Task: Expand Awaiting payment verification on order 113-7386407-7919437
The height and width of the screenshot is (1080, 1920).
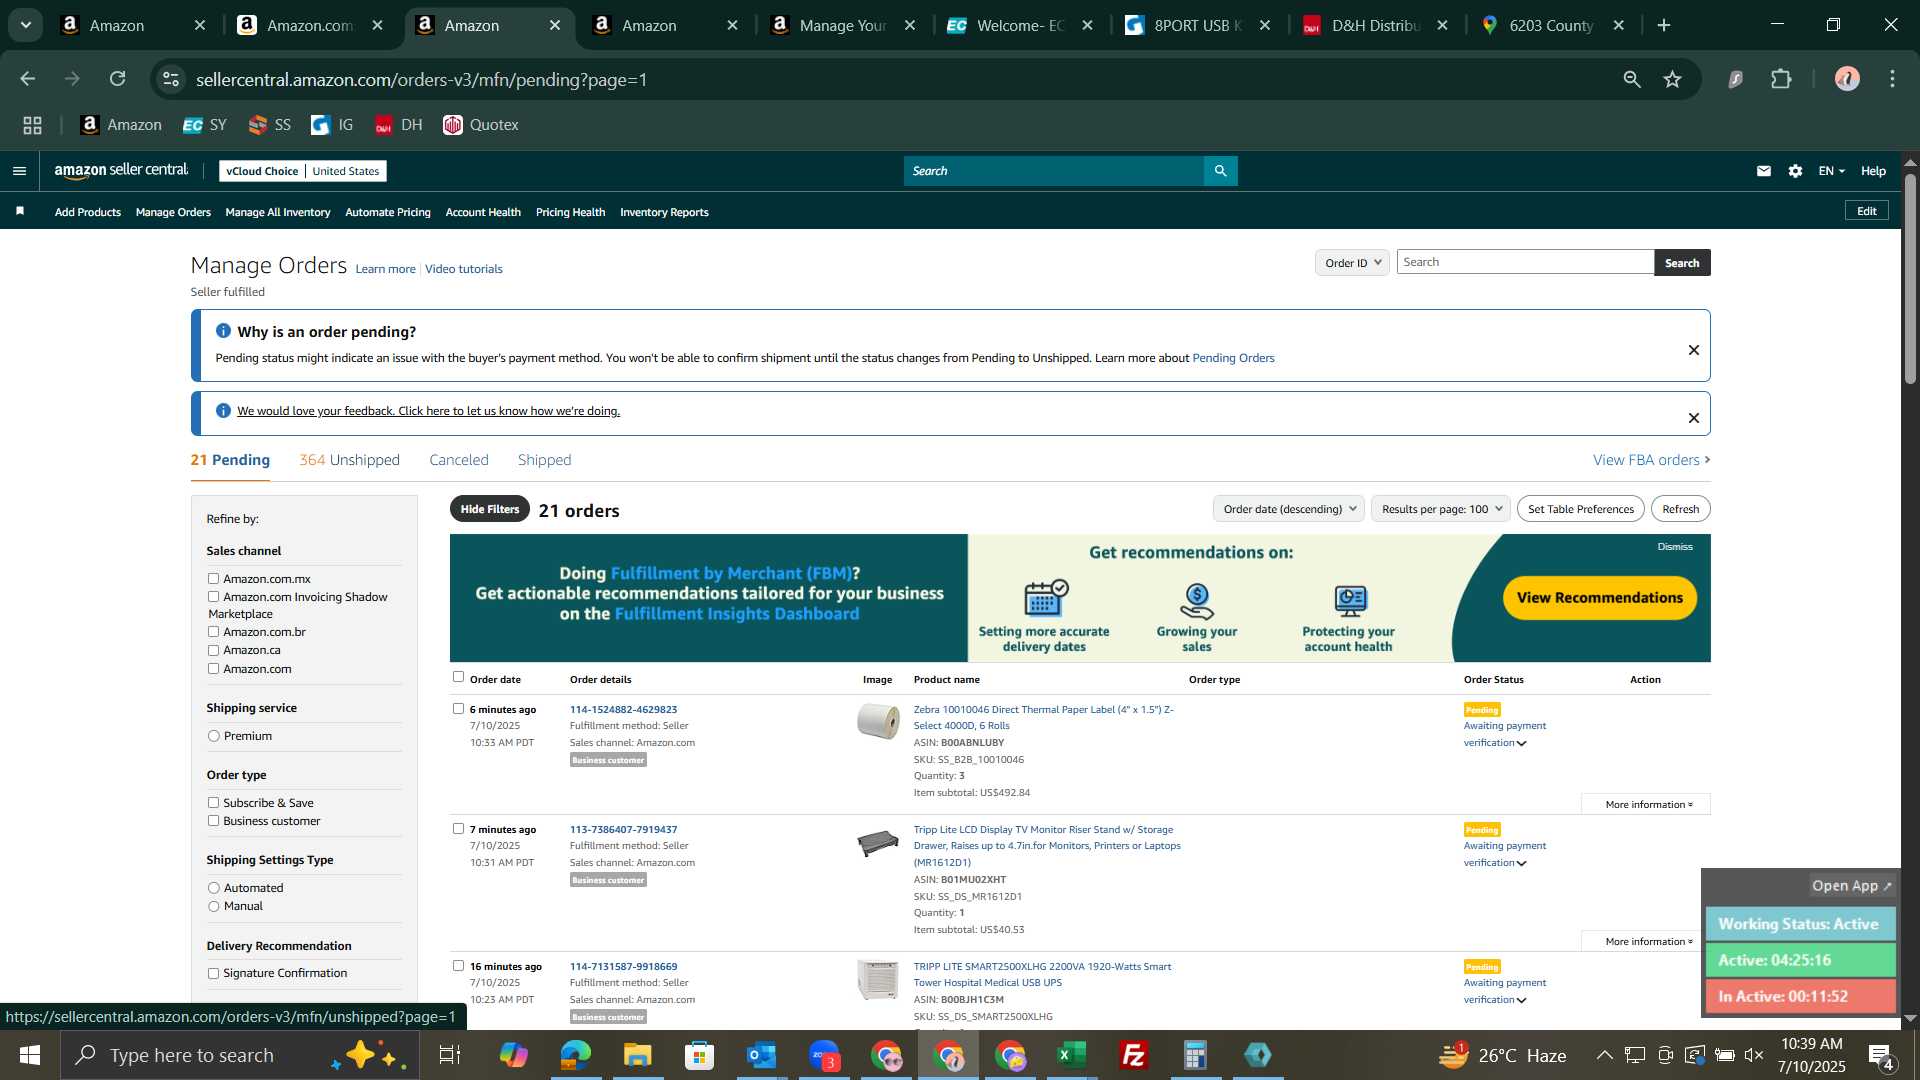Action: (x=1504, y=854)
